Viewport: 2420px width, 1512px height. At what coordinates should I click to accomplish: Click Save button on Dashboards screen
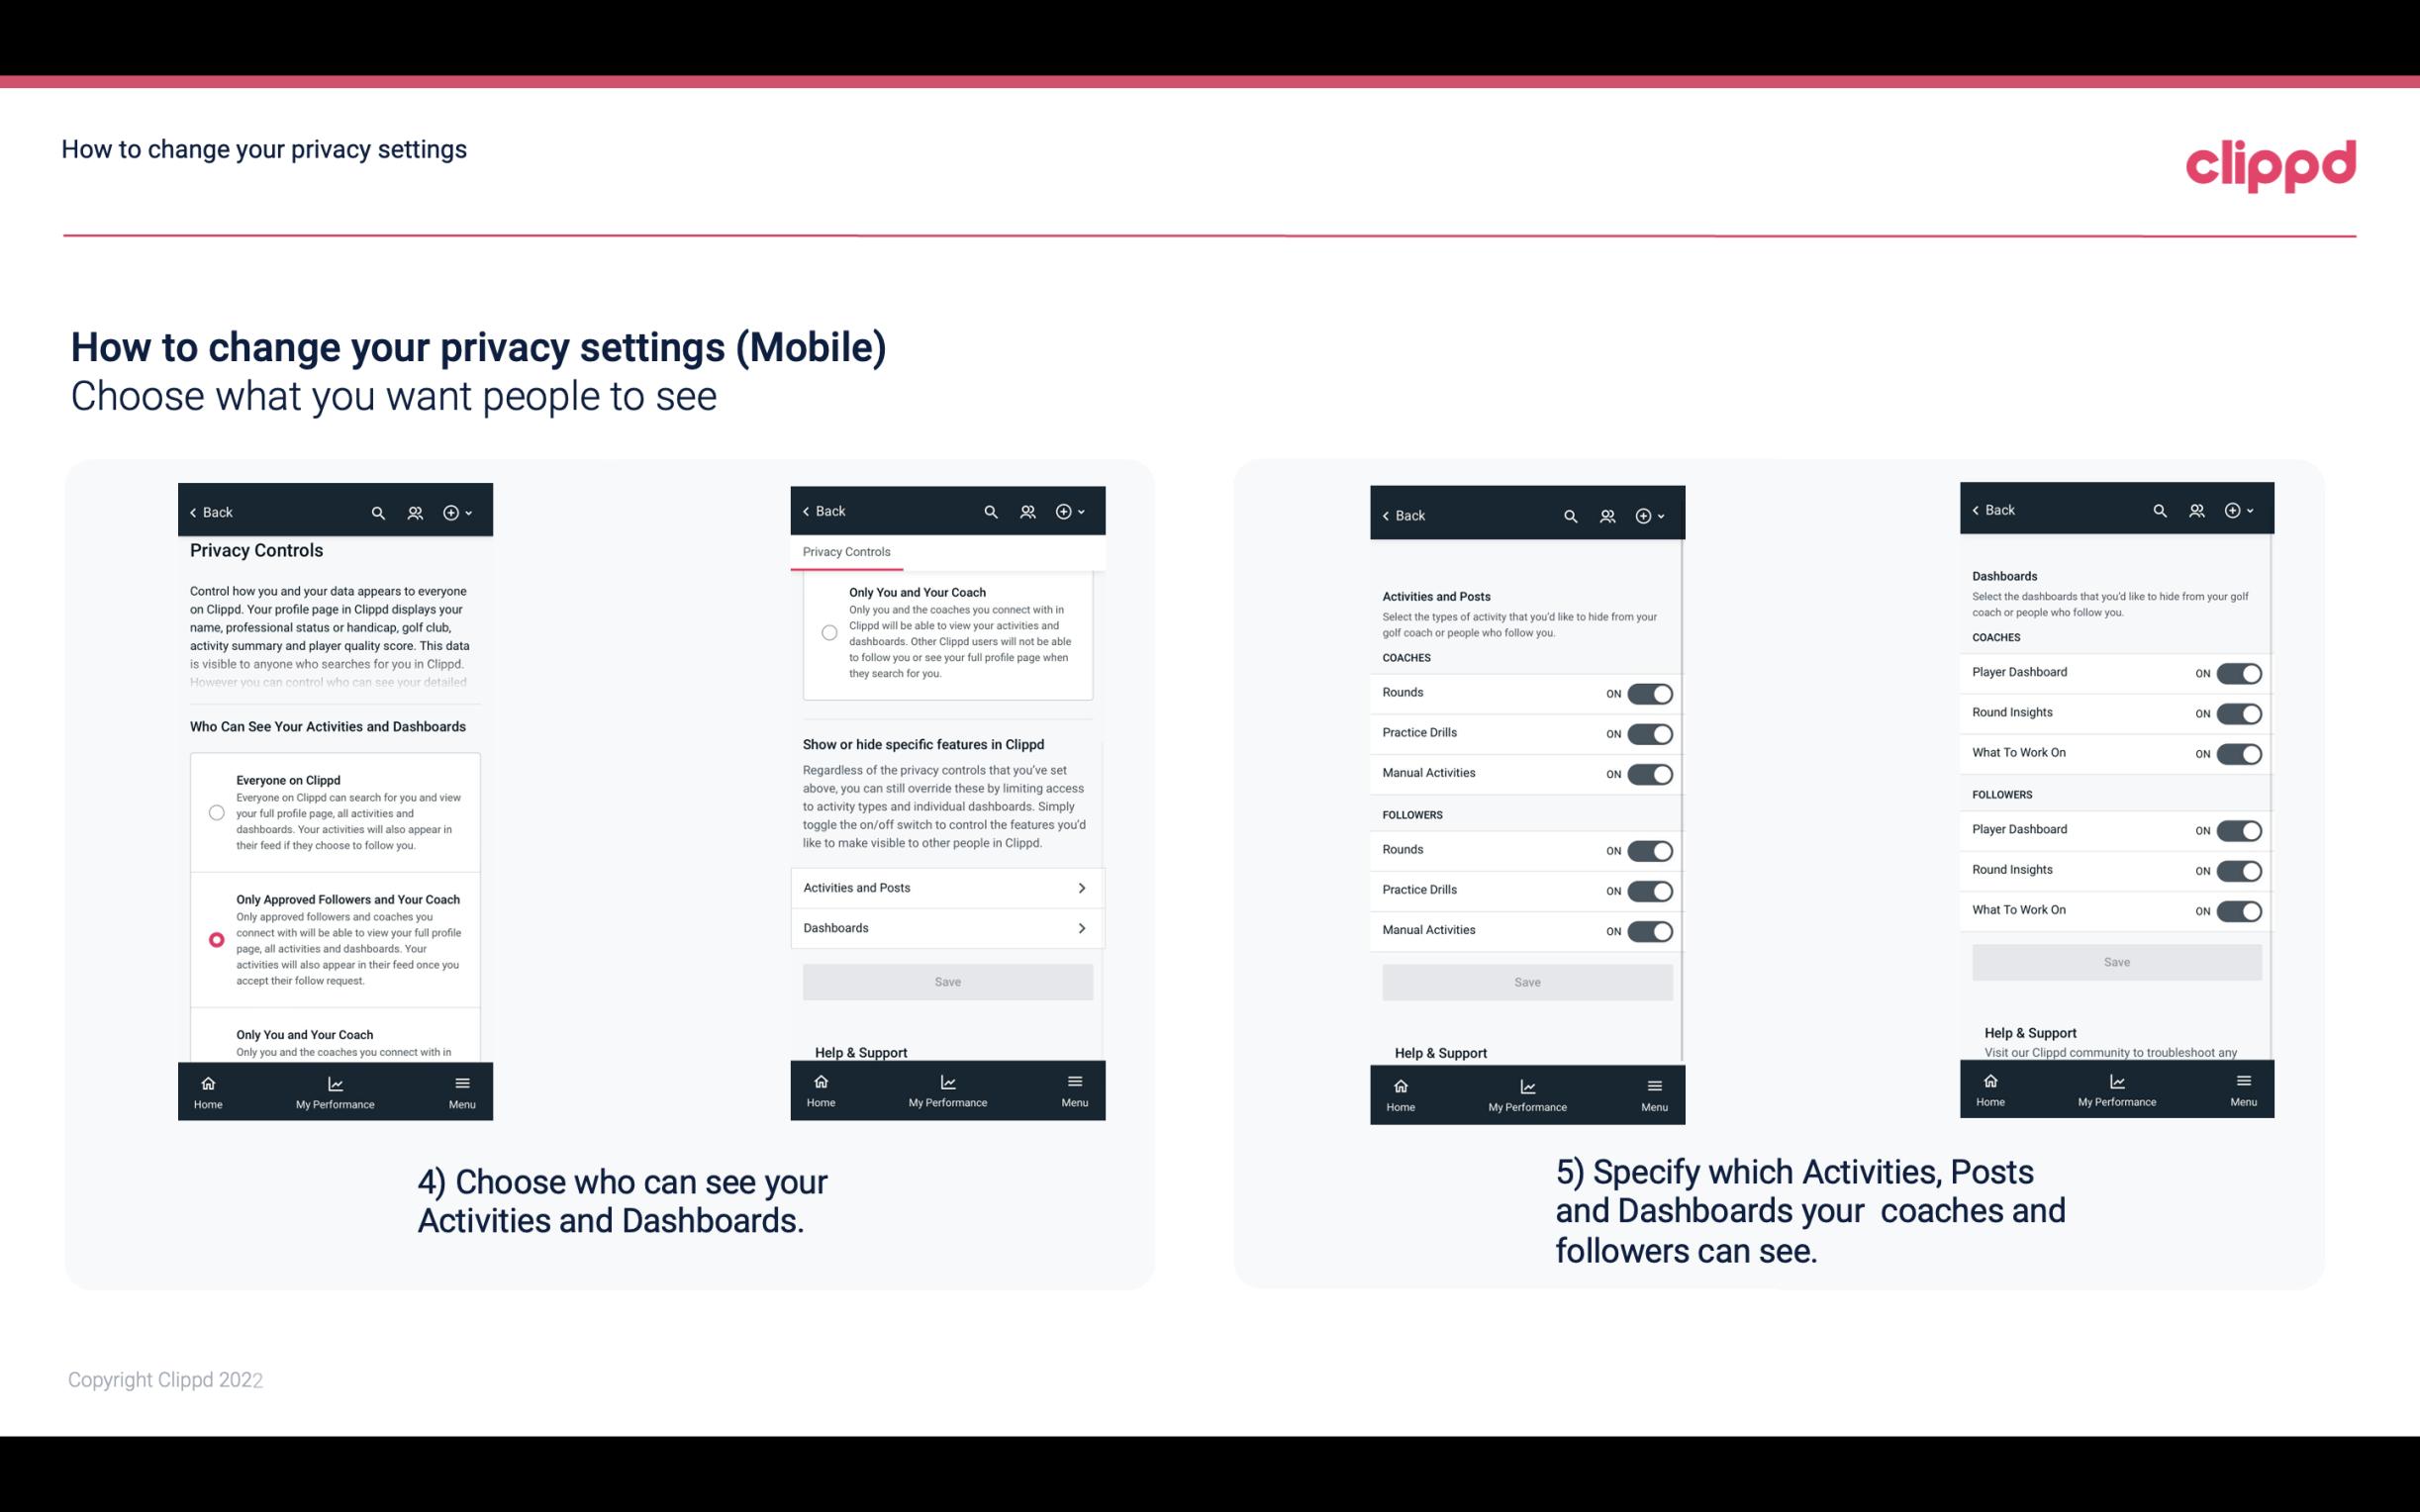(x=2117, y=962)
